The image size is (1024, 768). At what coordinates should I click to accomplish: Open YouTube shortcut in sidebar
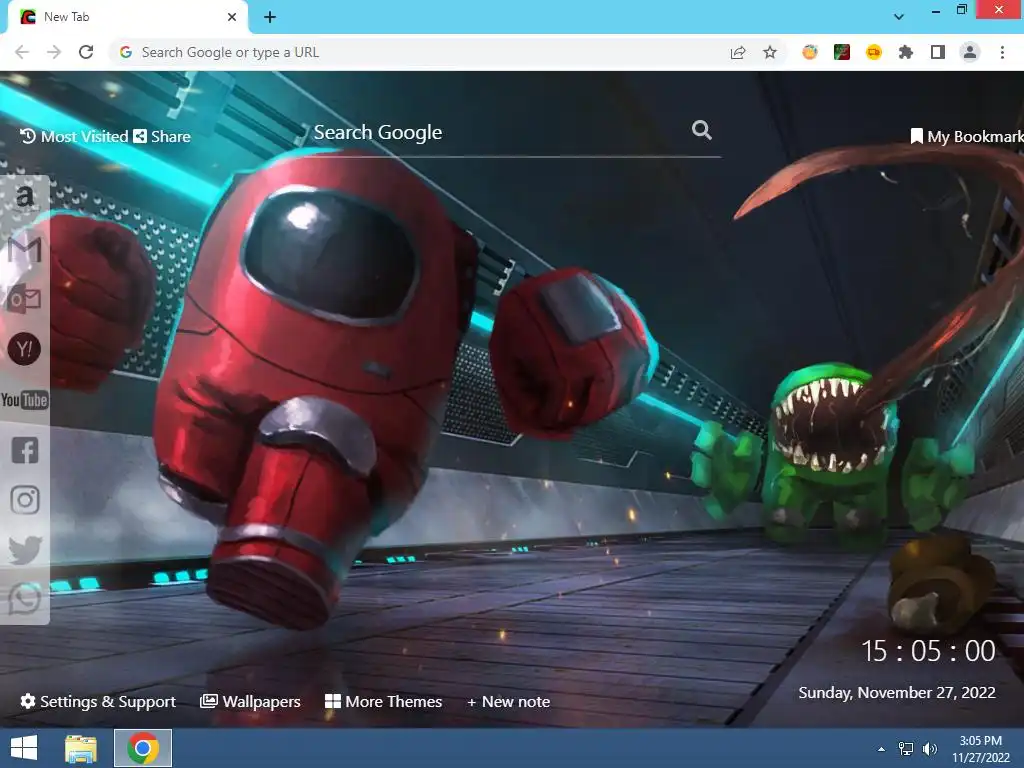point(24,400)
